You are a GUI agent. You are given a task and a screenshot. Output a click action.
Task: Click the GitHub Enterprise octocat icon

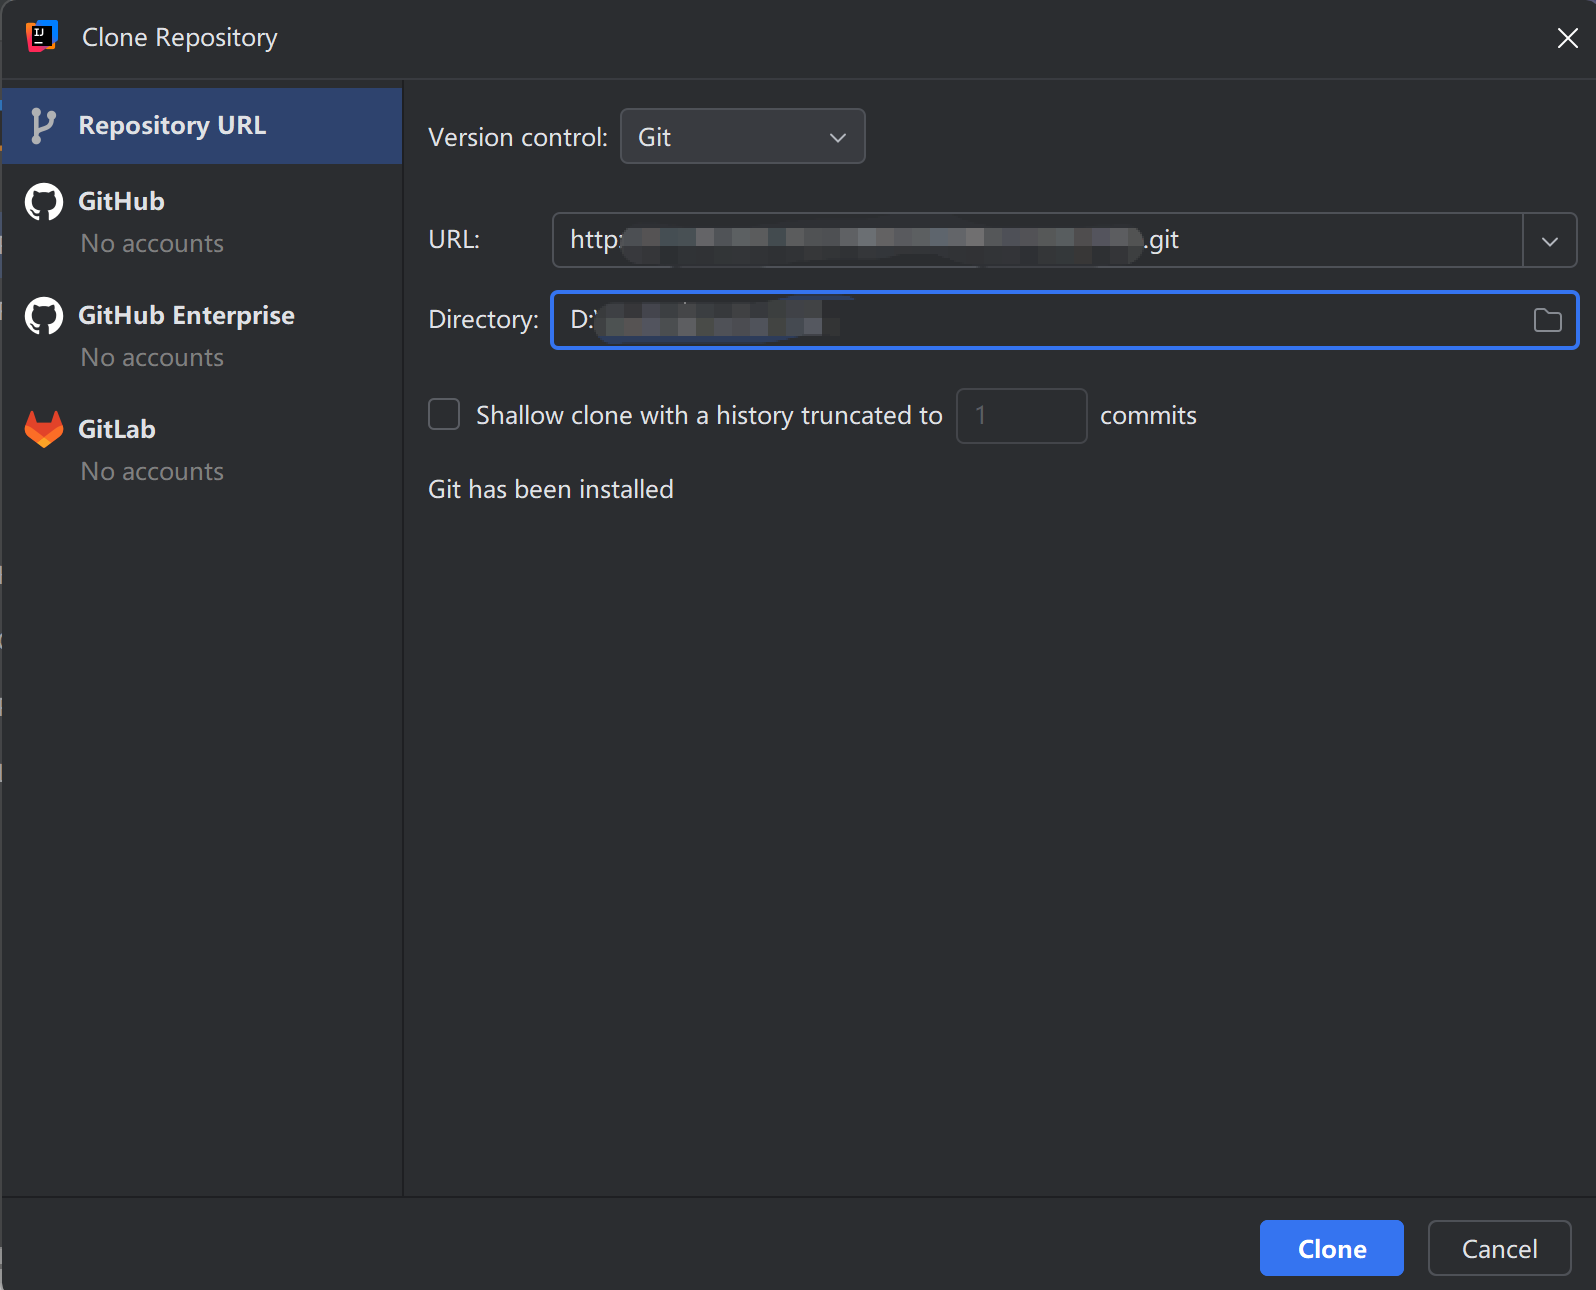(x=43, y=316)
